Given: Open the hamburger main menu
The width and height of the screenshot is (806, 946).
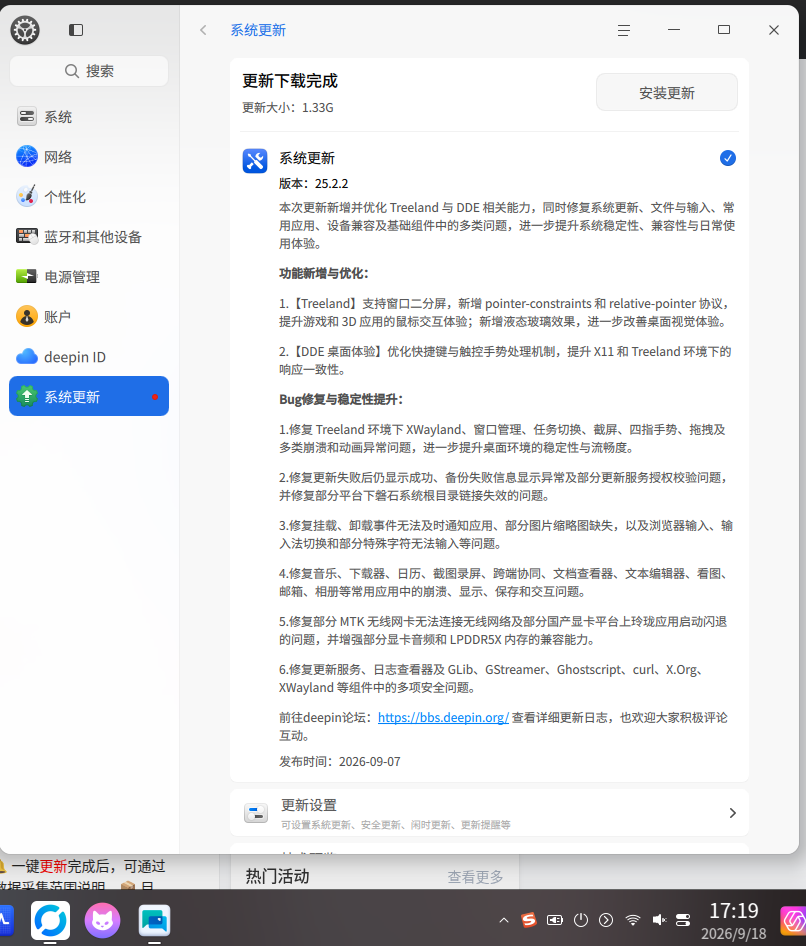Looking at the screenshot, I should [624, 30].
